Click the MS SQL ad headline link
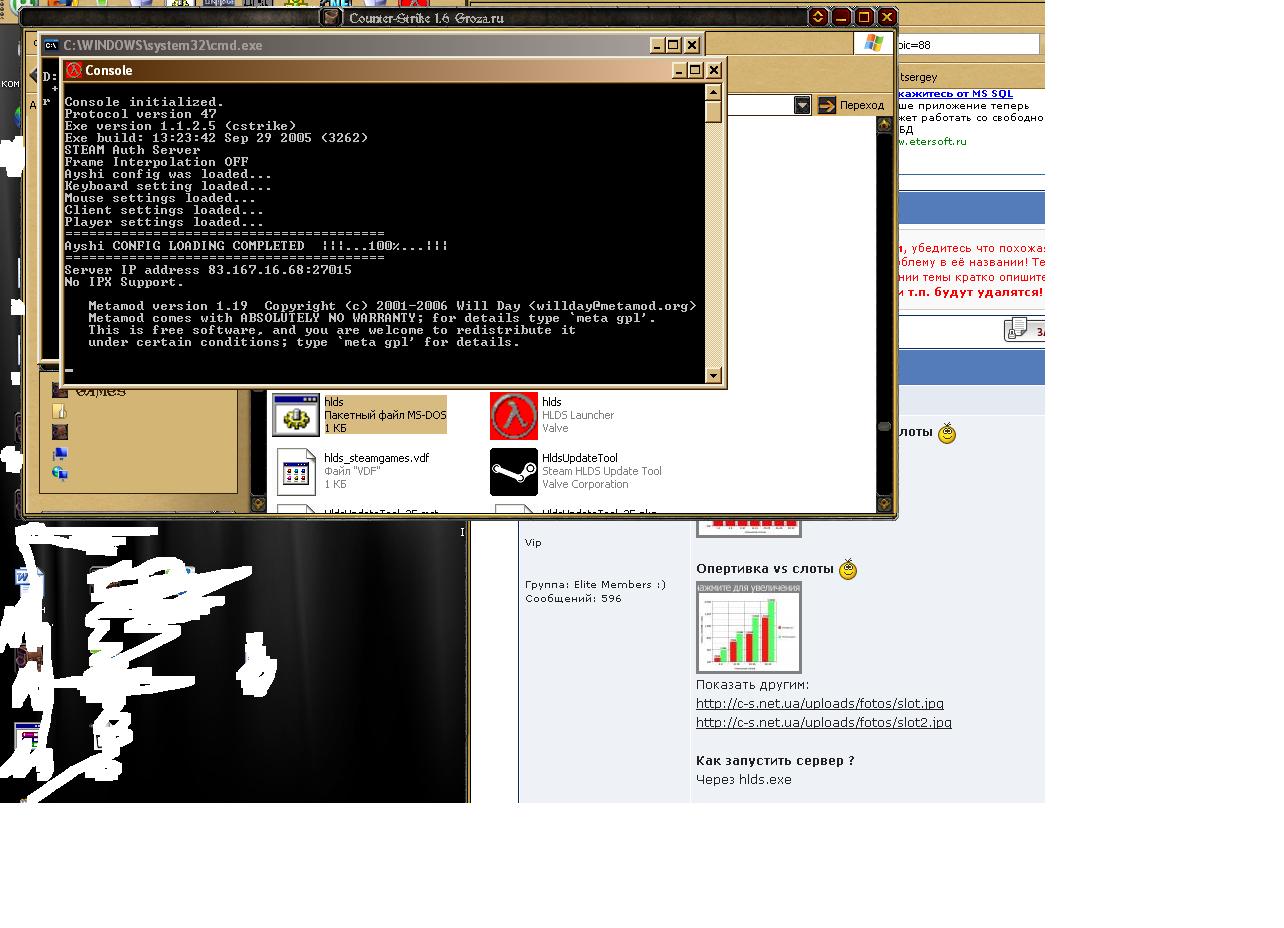Screen dimensions: 1284x928 click(955, 93)
